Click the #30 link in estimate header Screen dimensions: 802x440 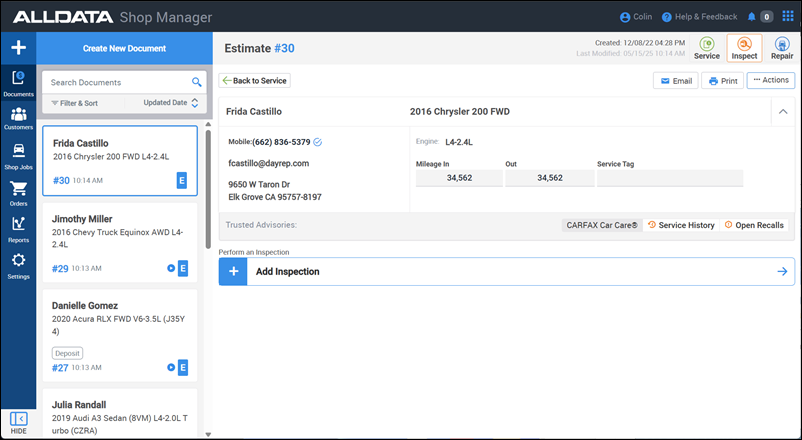284,48
